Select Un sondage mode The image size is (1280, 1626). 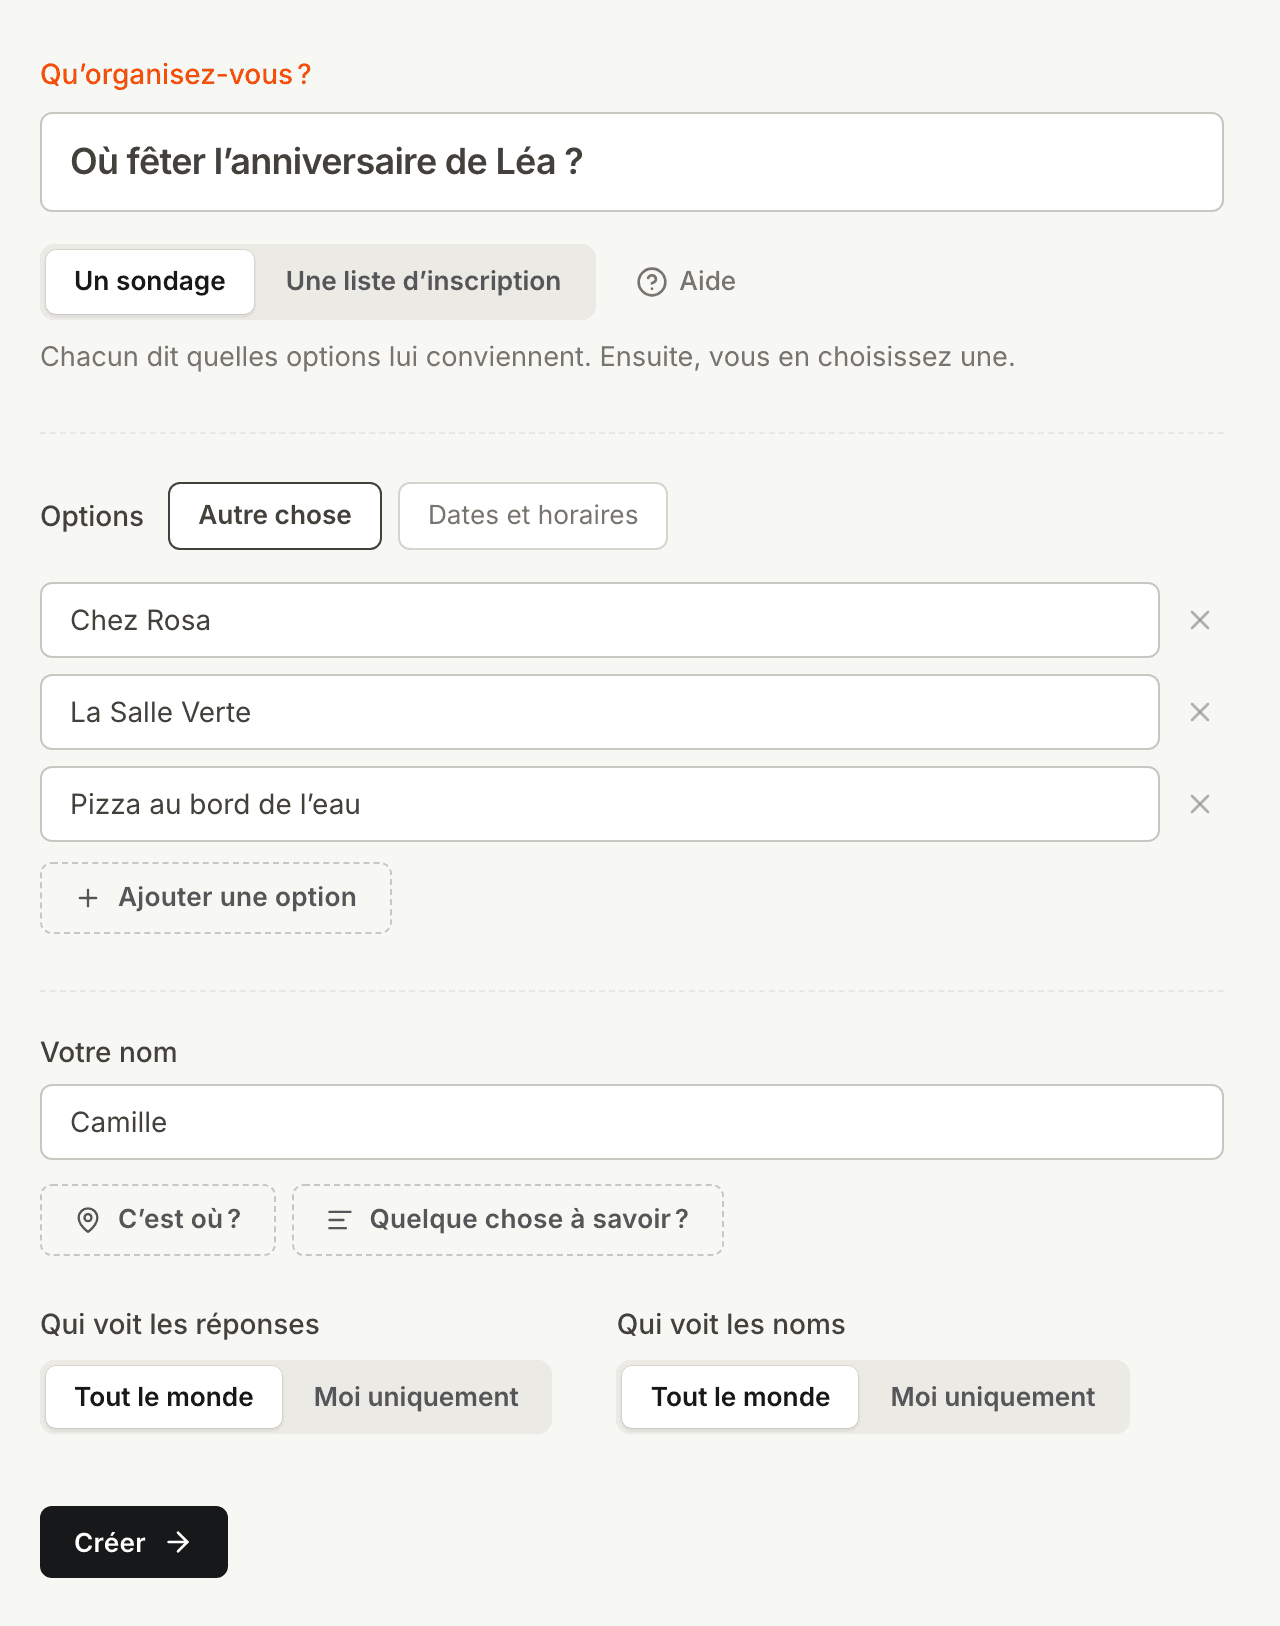coord(150,282)
